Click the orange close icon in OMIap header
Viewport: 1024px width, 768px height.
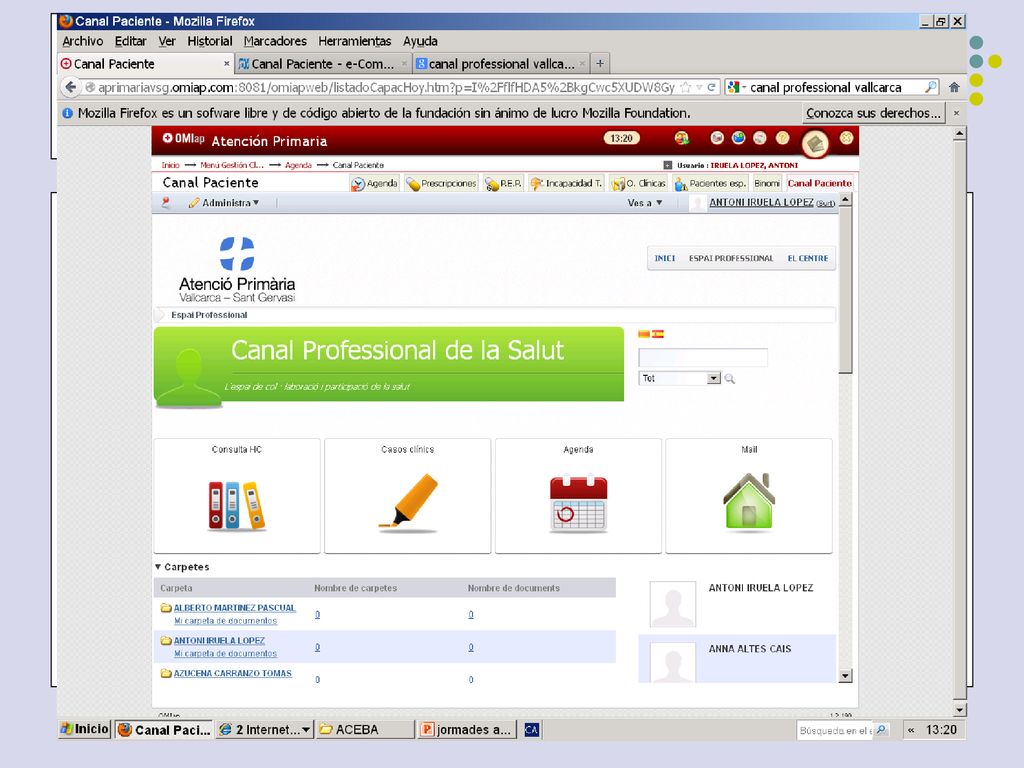(846, 138)
